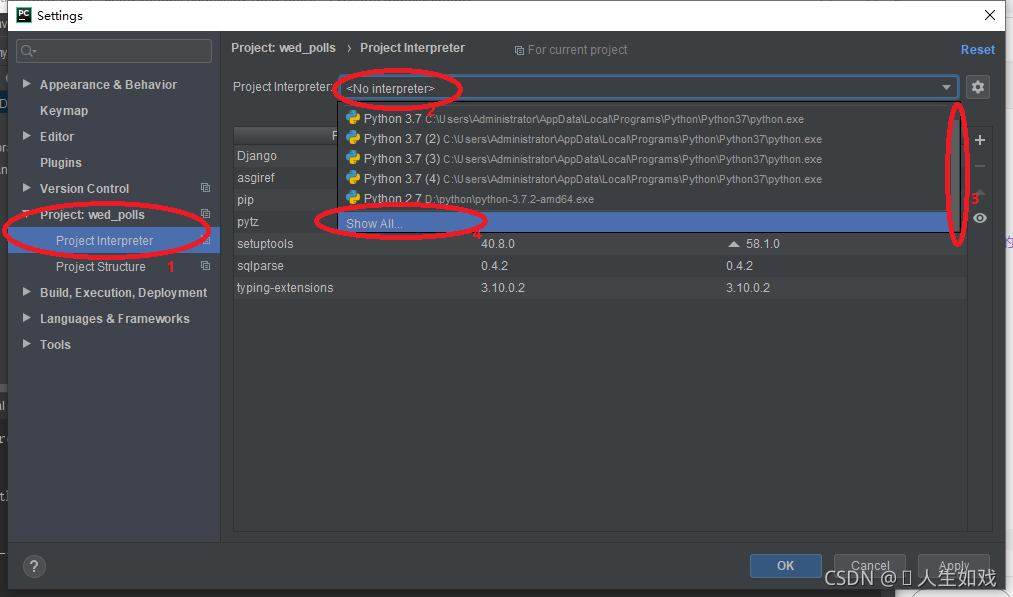
Task: Toggle the eye icon for early releases
Action: [x=979, y=218]
